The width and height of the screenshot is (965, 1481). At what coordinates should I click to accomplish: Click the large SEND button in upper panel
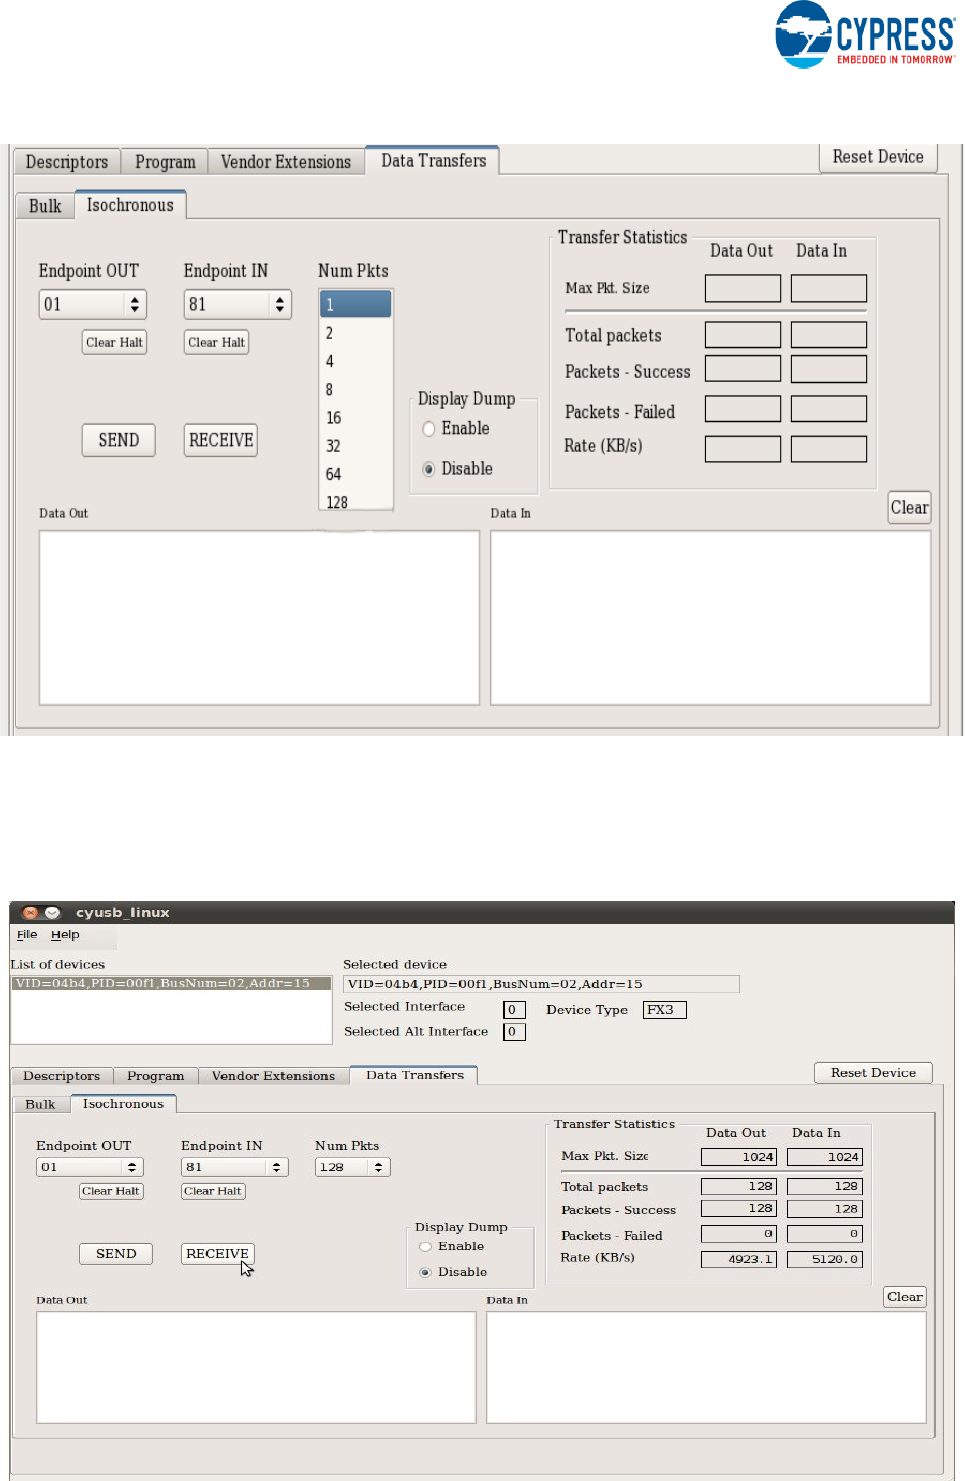(119, 440)
